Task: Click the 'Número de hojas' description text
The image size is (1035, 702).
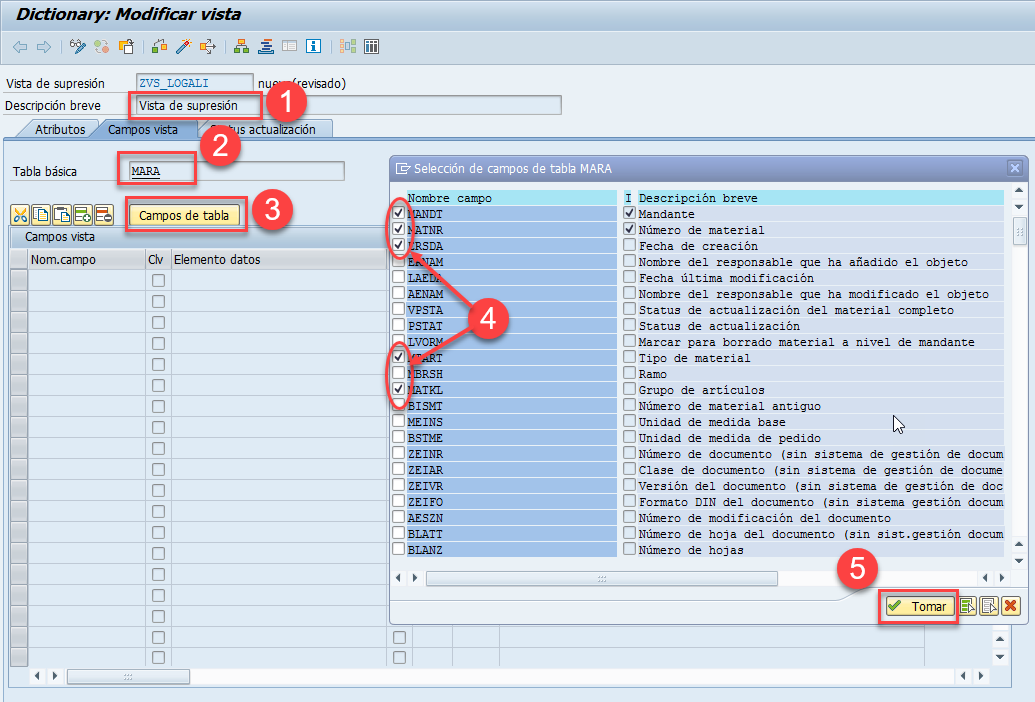Action: tap(691, 550)
